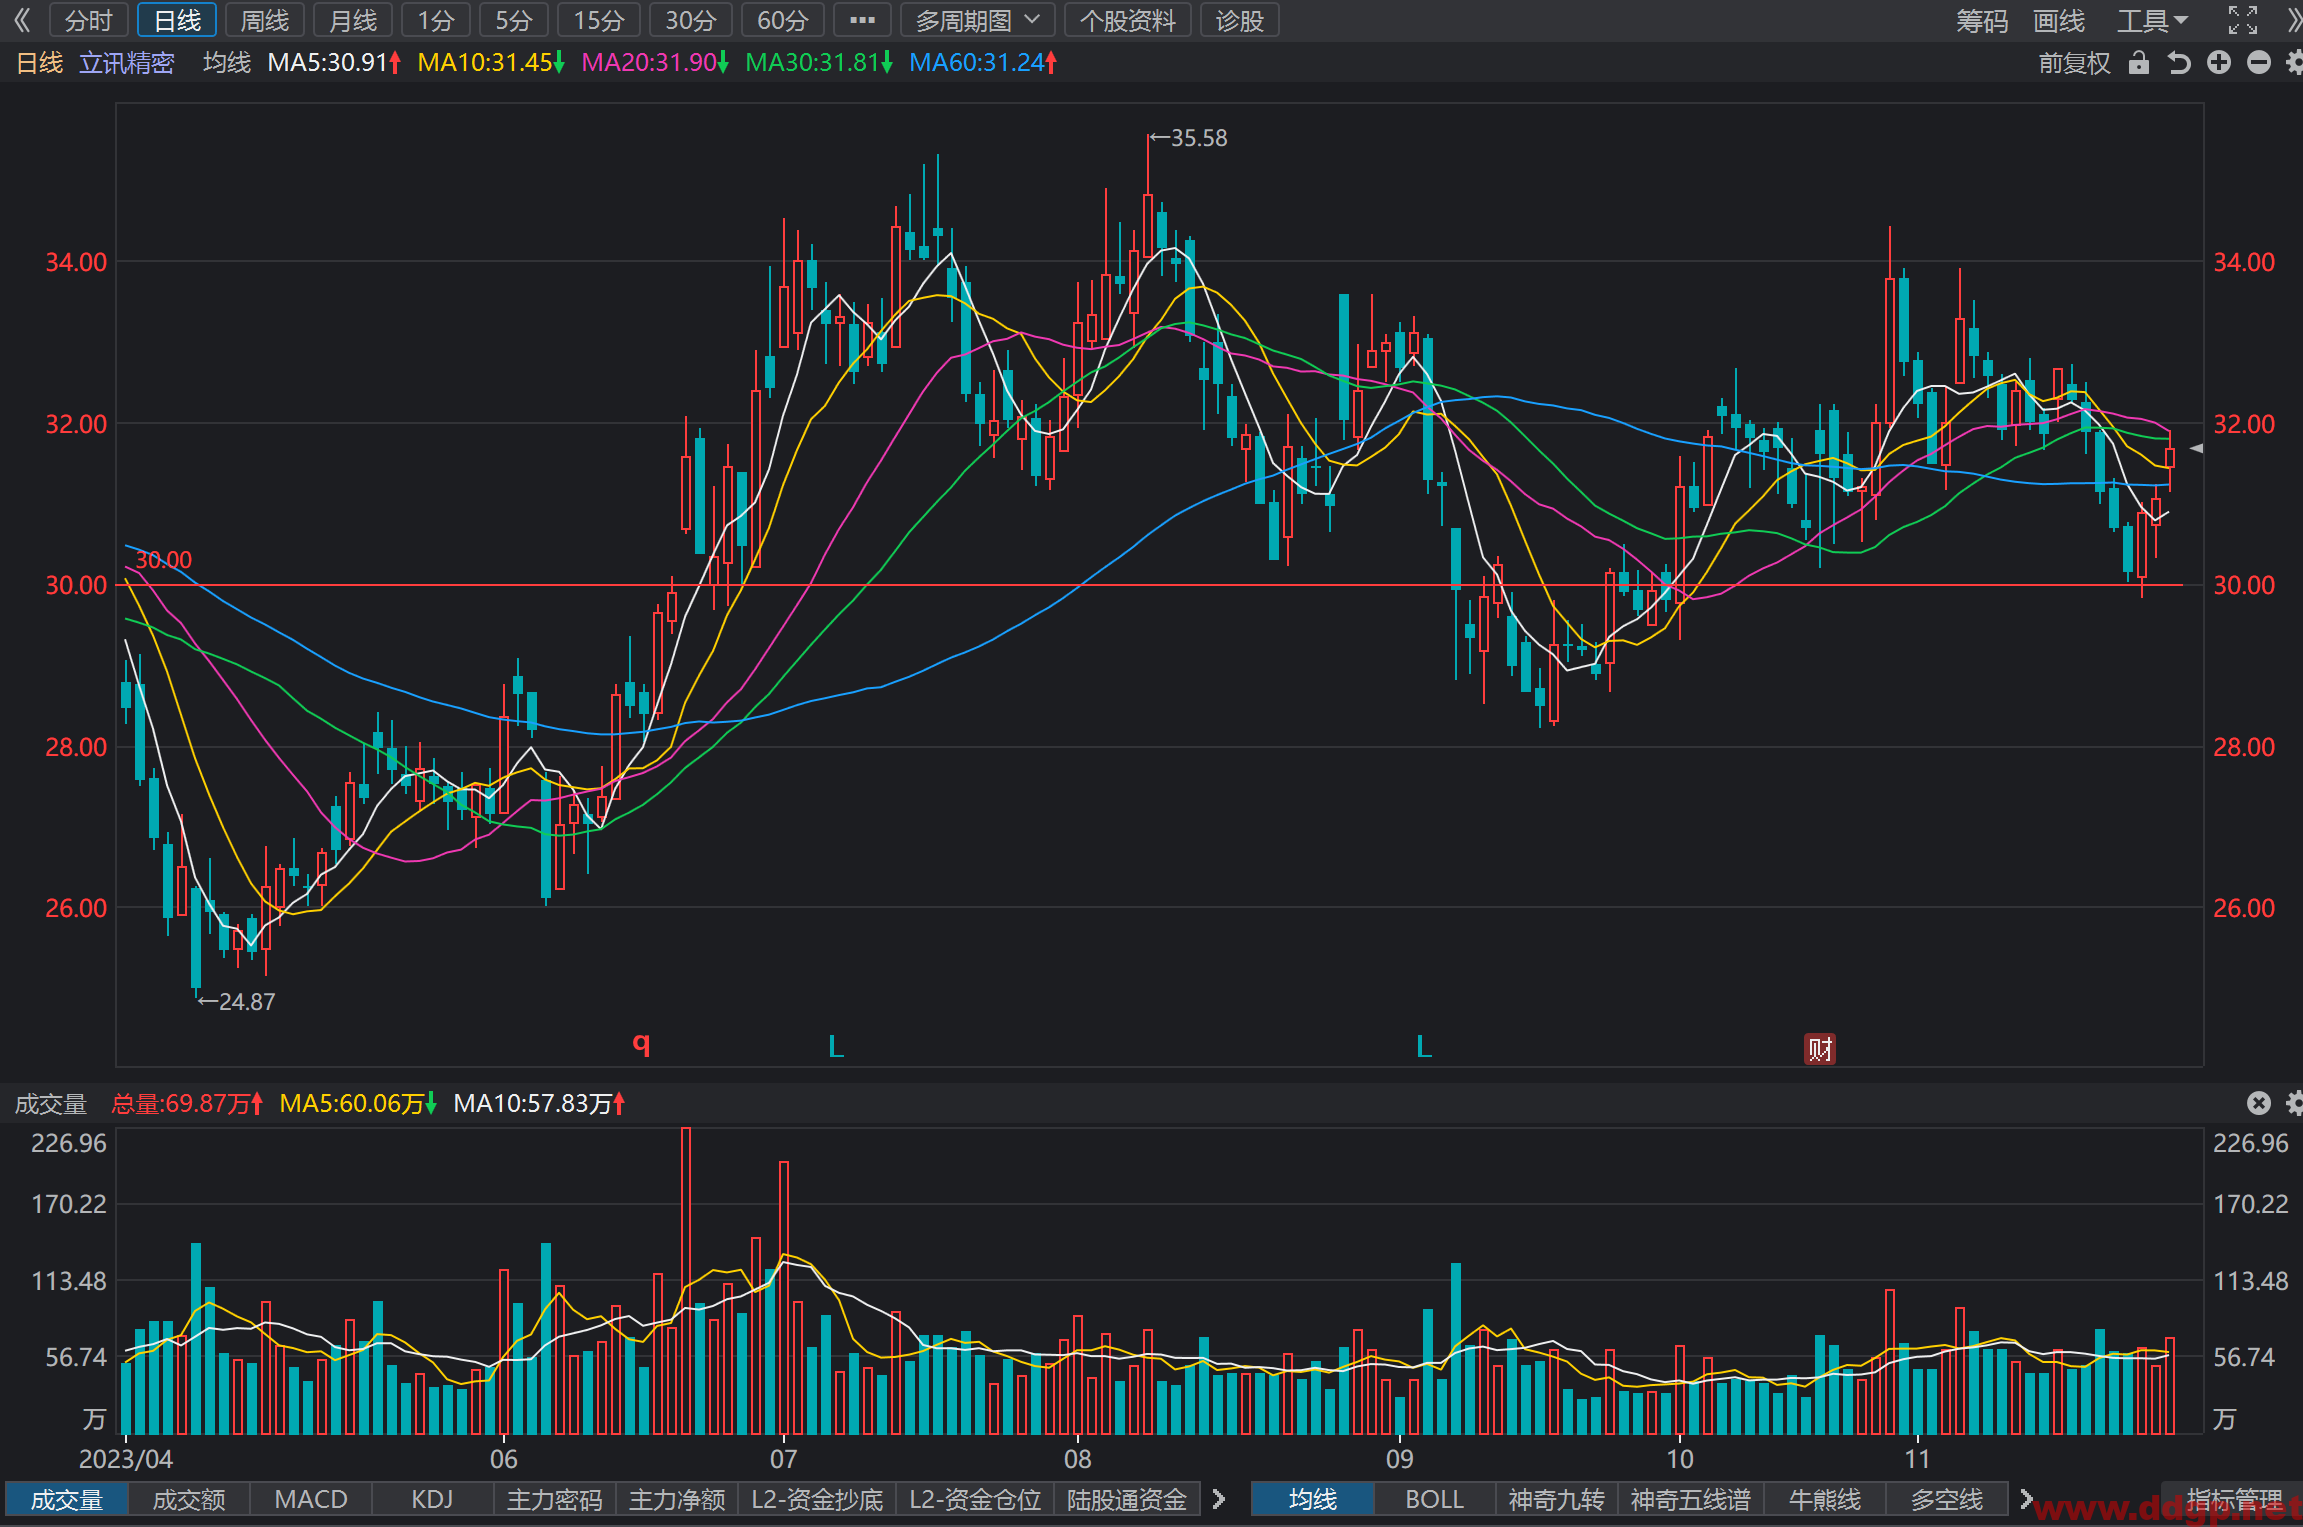The width and height of the screenshot is (2303, 1527).
Task: Expand more overlays with the right arrow
Action: [x=2027, y=1499]
